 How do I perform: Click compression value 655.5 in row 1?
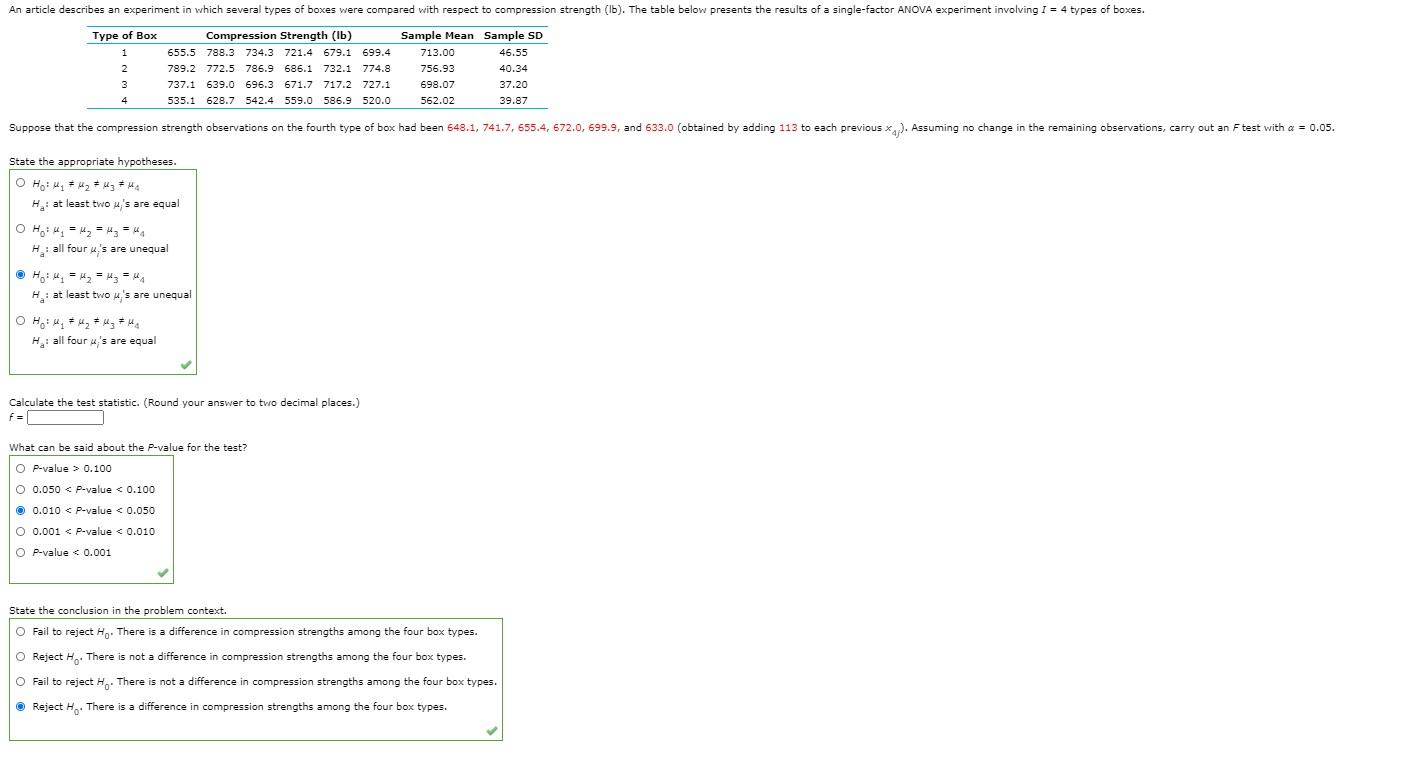coord(182,52)
